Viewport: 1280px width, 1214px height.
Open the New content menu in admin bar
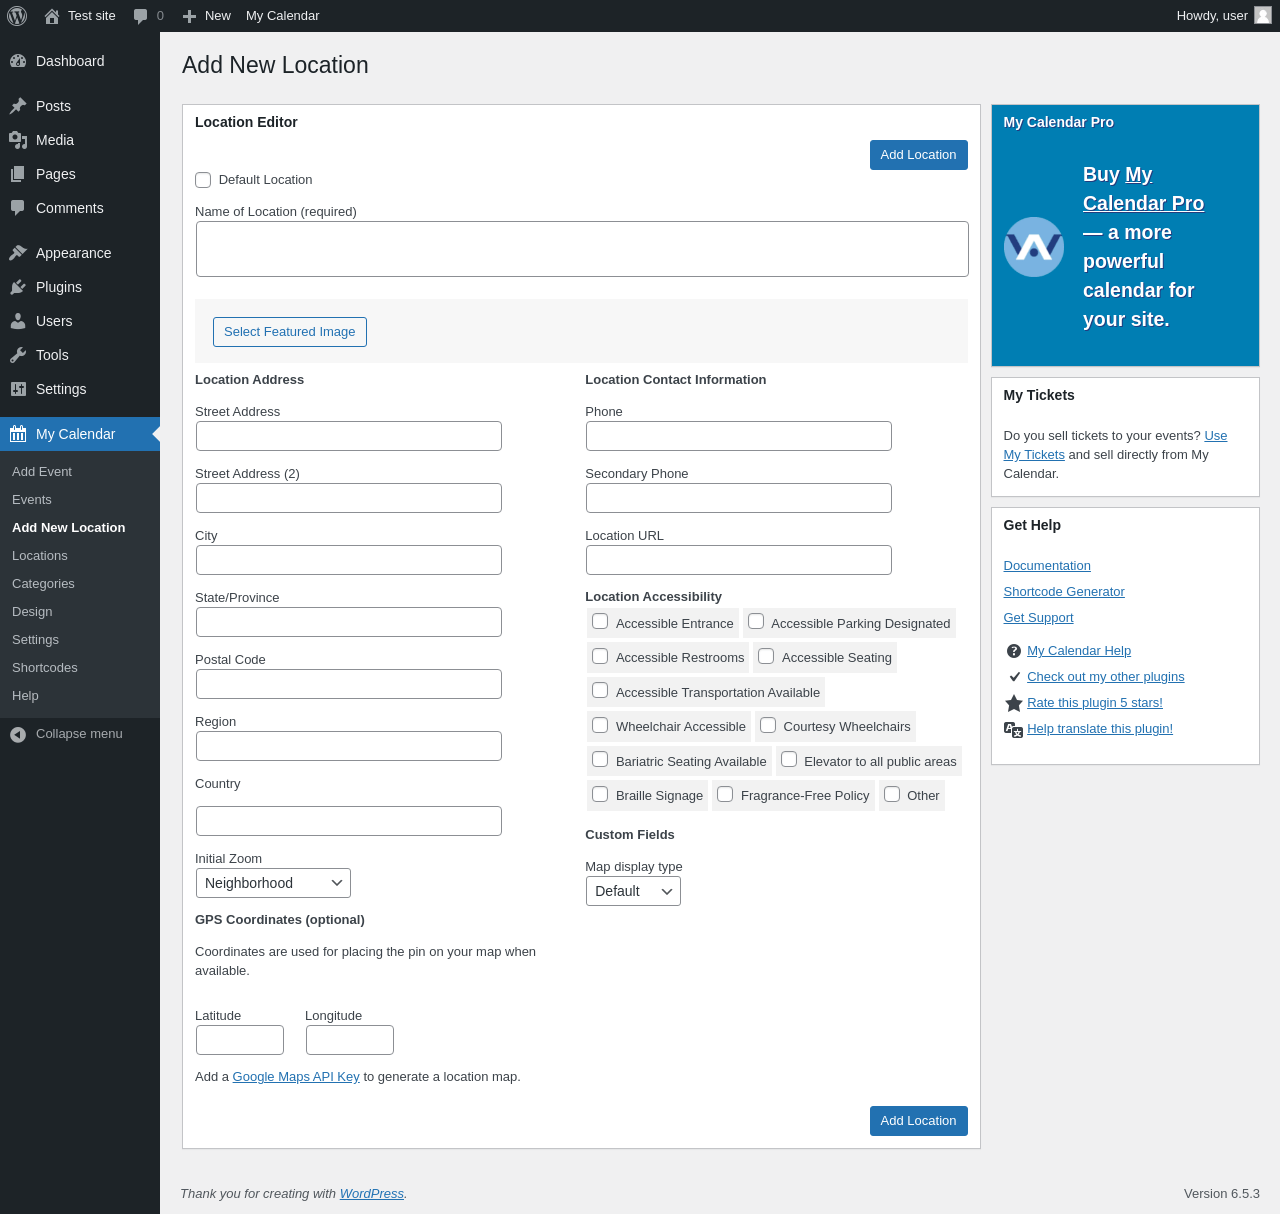[207, 16]
